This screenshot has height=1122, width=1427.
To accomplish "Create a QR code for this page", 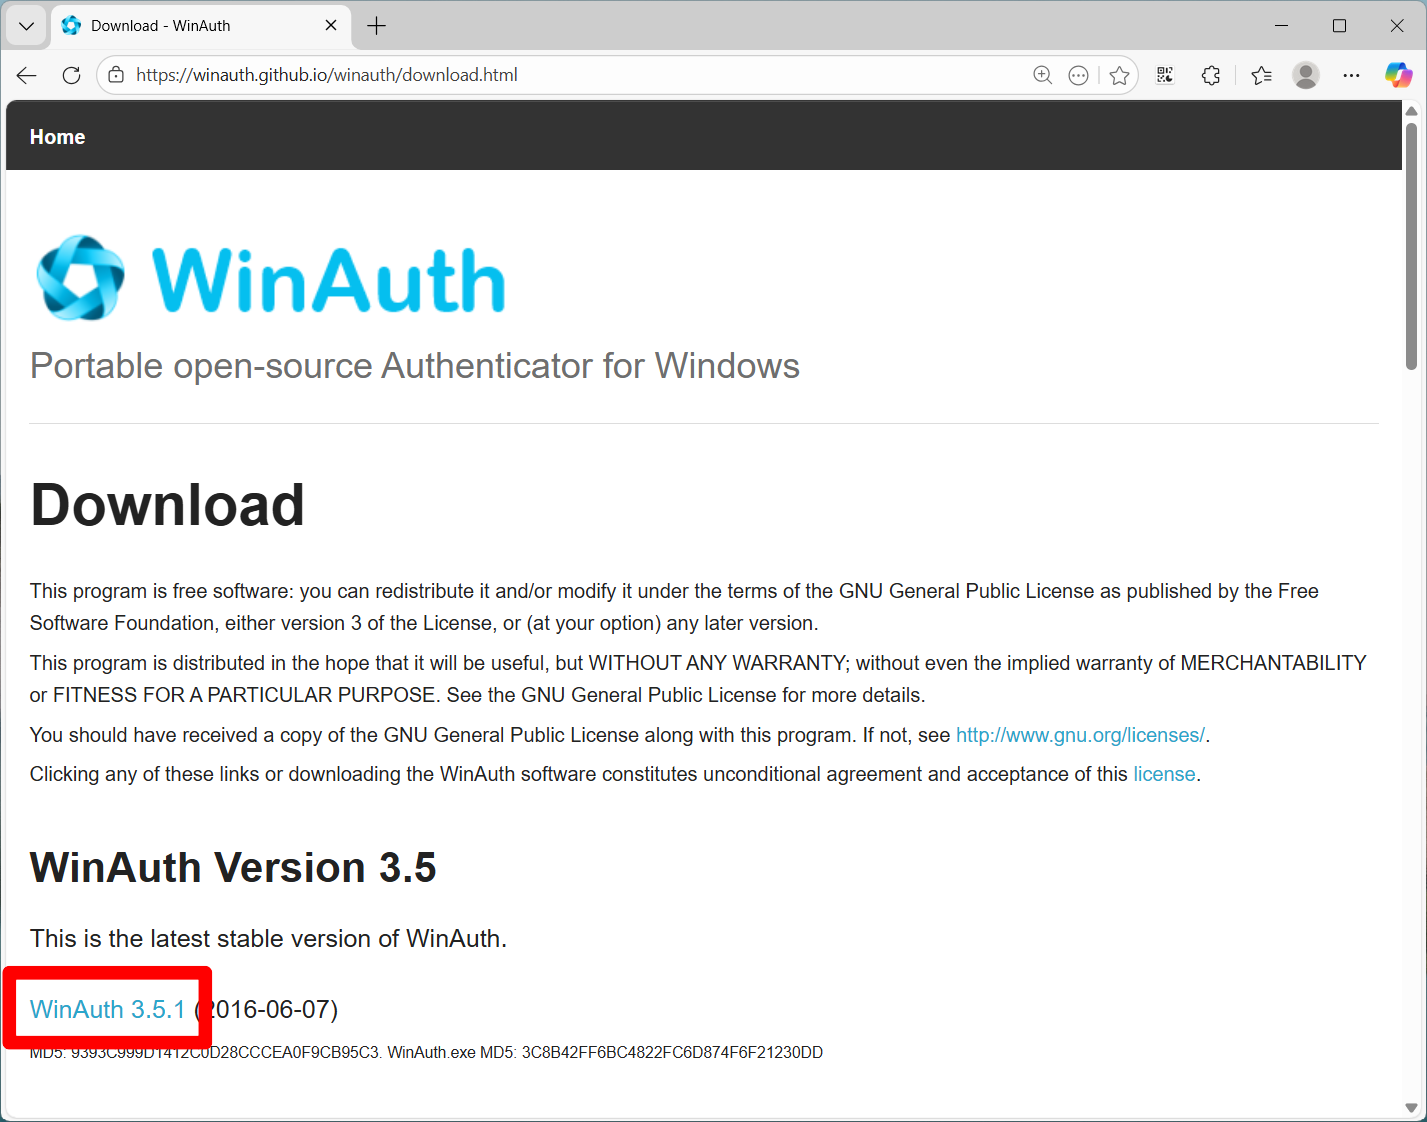I will pyautogui.click(x=1164, y=75).
